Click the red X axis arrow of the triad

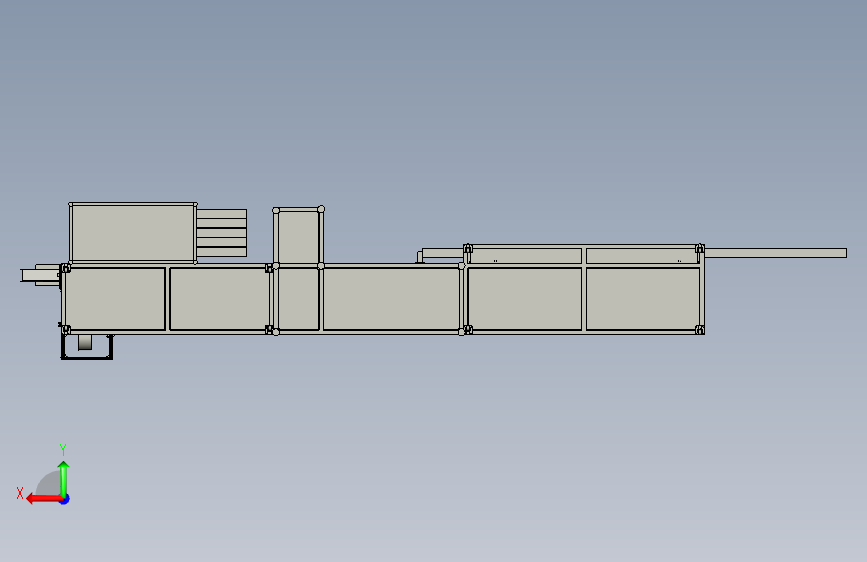click(x=44, y=499)
